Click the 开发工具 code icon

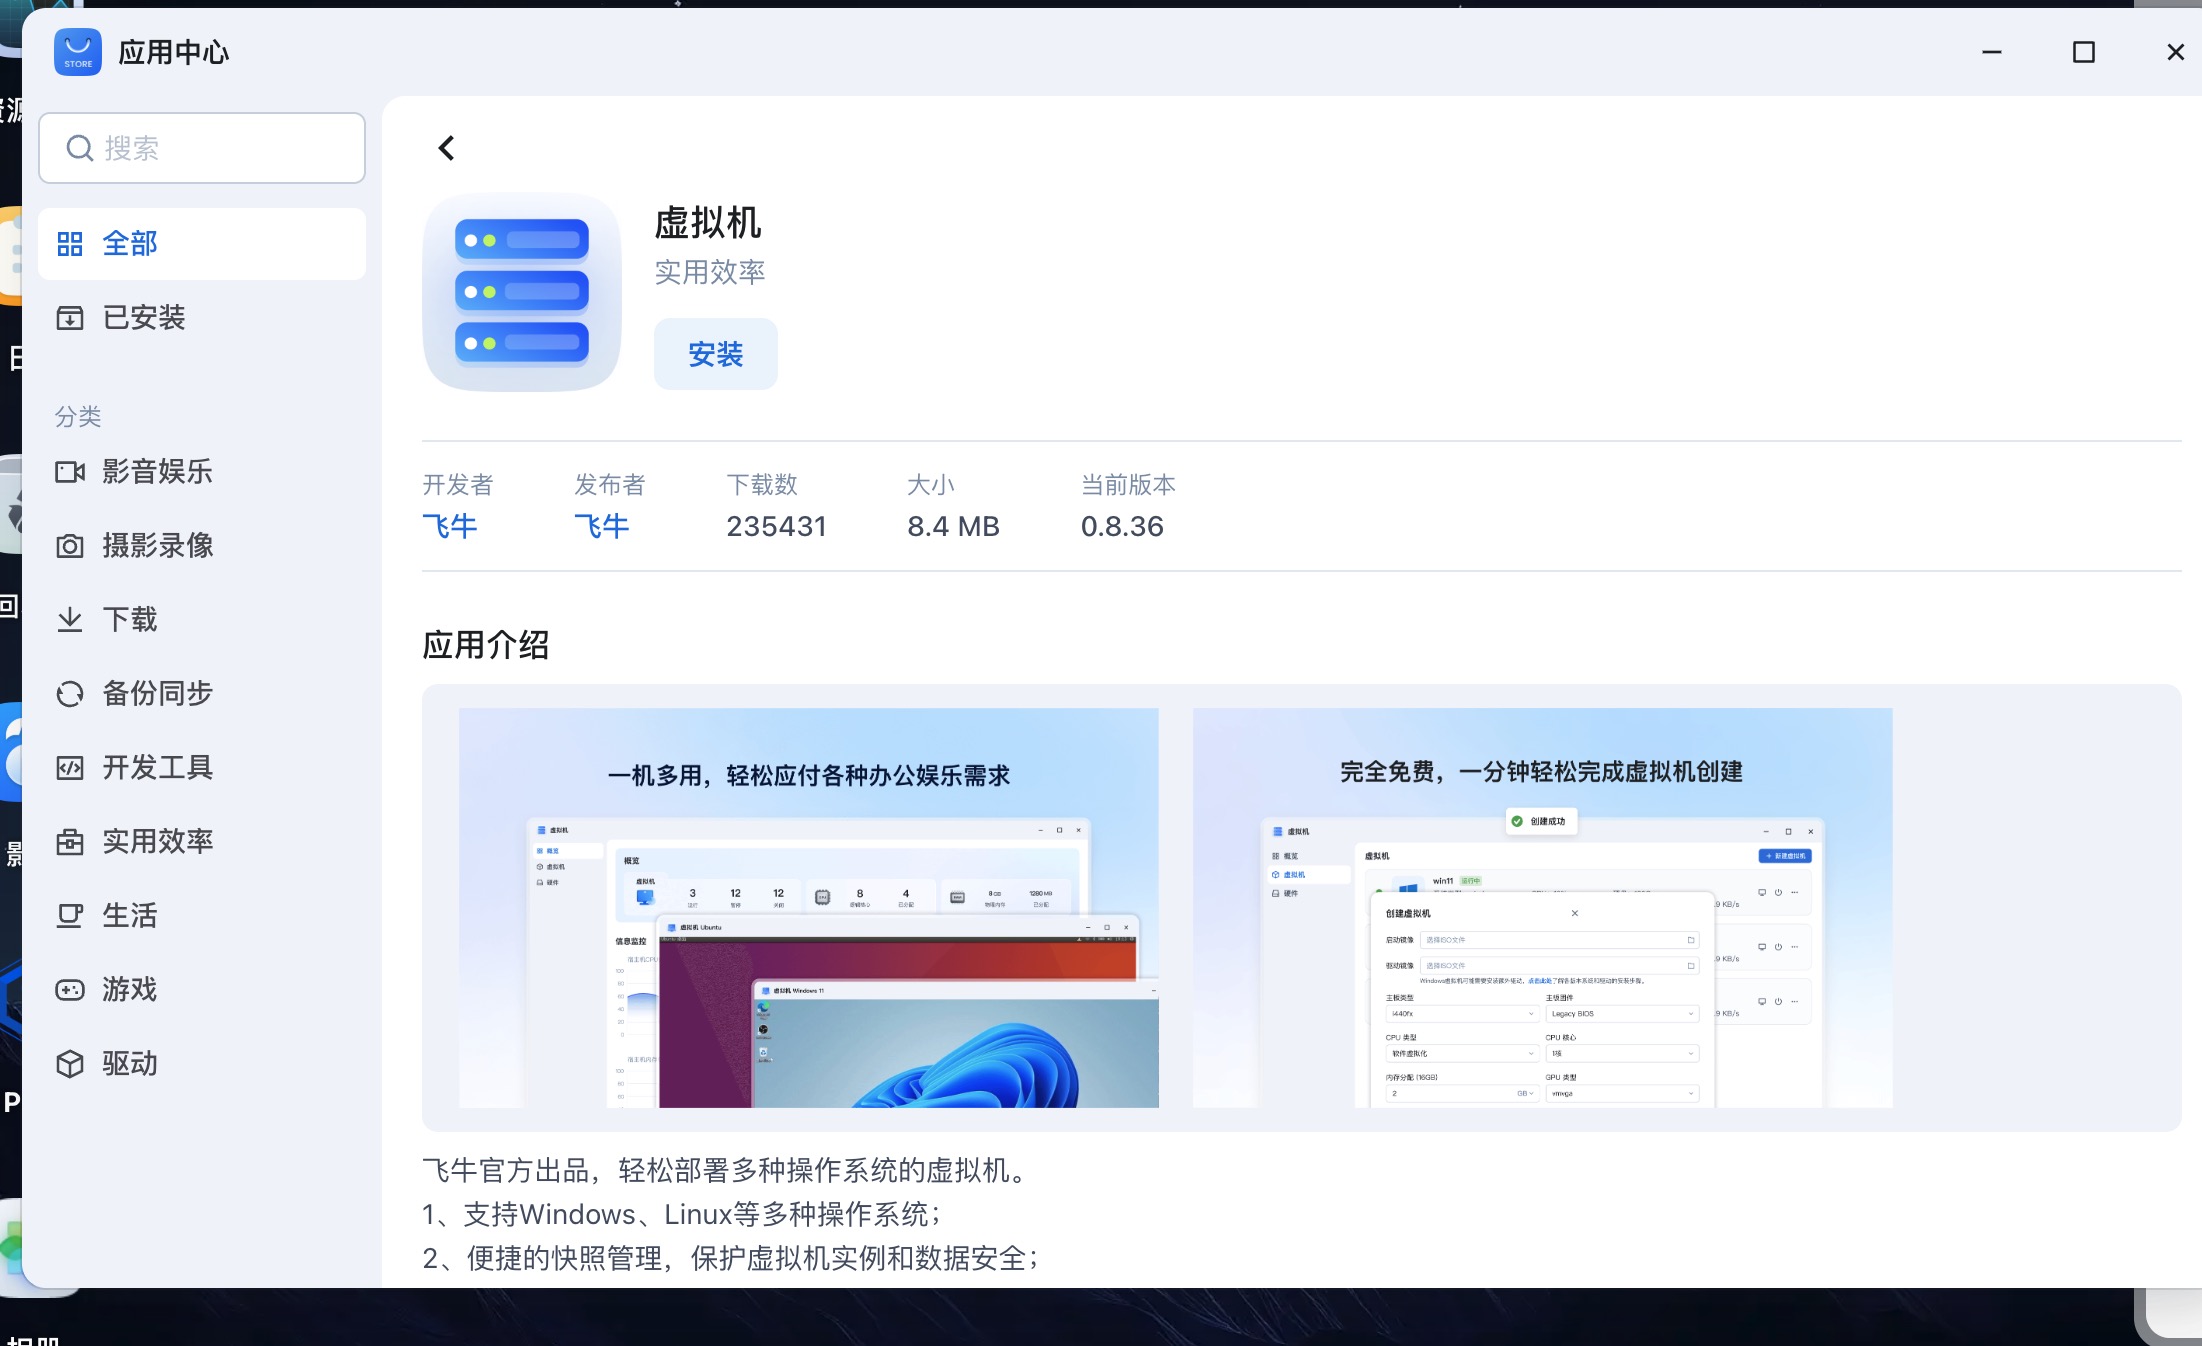pyautogui.click(x=70, y=768)
